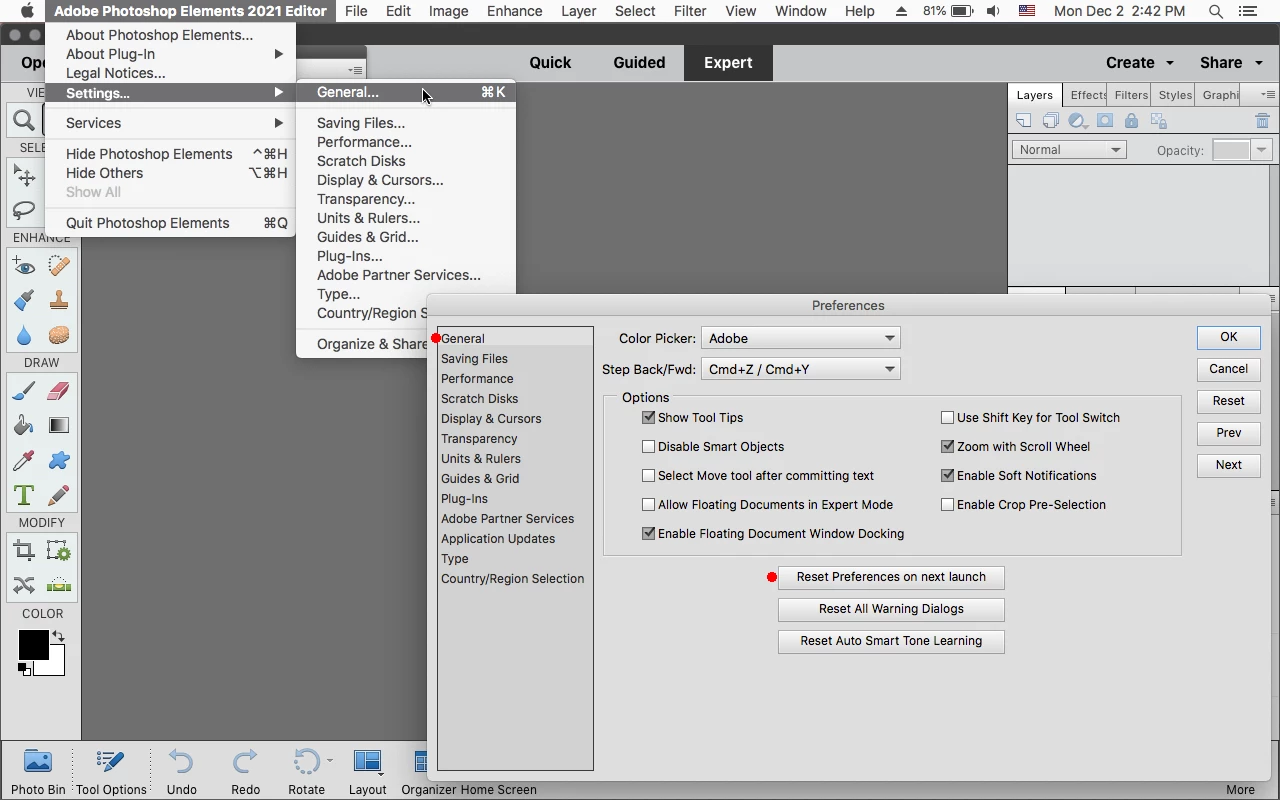Select the Move tool
Viewport: 1280px width, 800px height.
coord(24,177)
